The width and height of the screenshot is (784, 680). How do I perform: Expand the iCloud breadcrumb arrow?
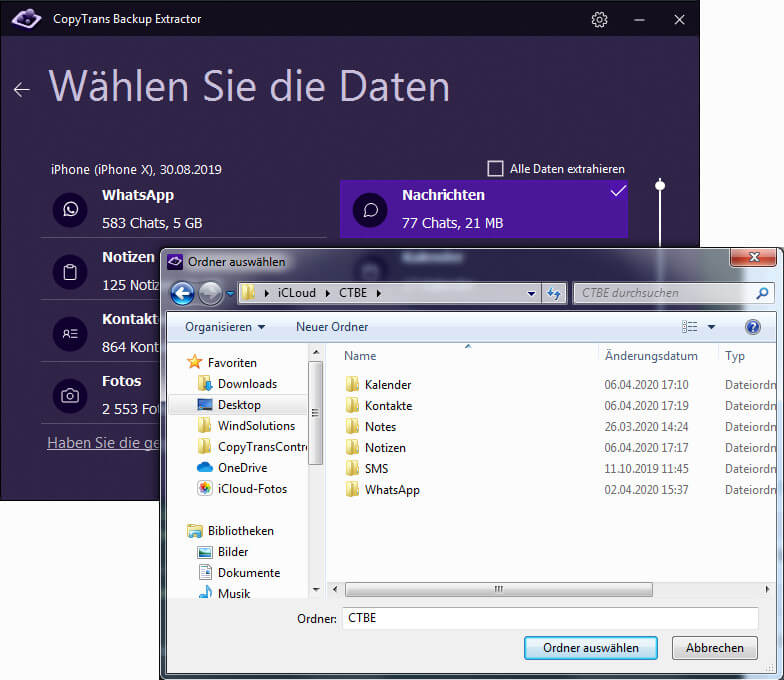[328, 294]
